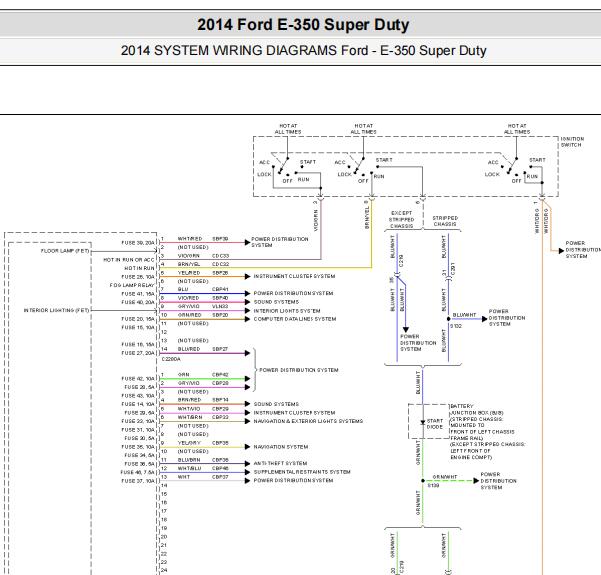Screen dimensions: 601x575
Task: Select the 'GRY/VIO VLN33' wire label
Action: [203, 306]
